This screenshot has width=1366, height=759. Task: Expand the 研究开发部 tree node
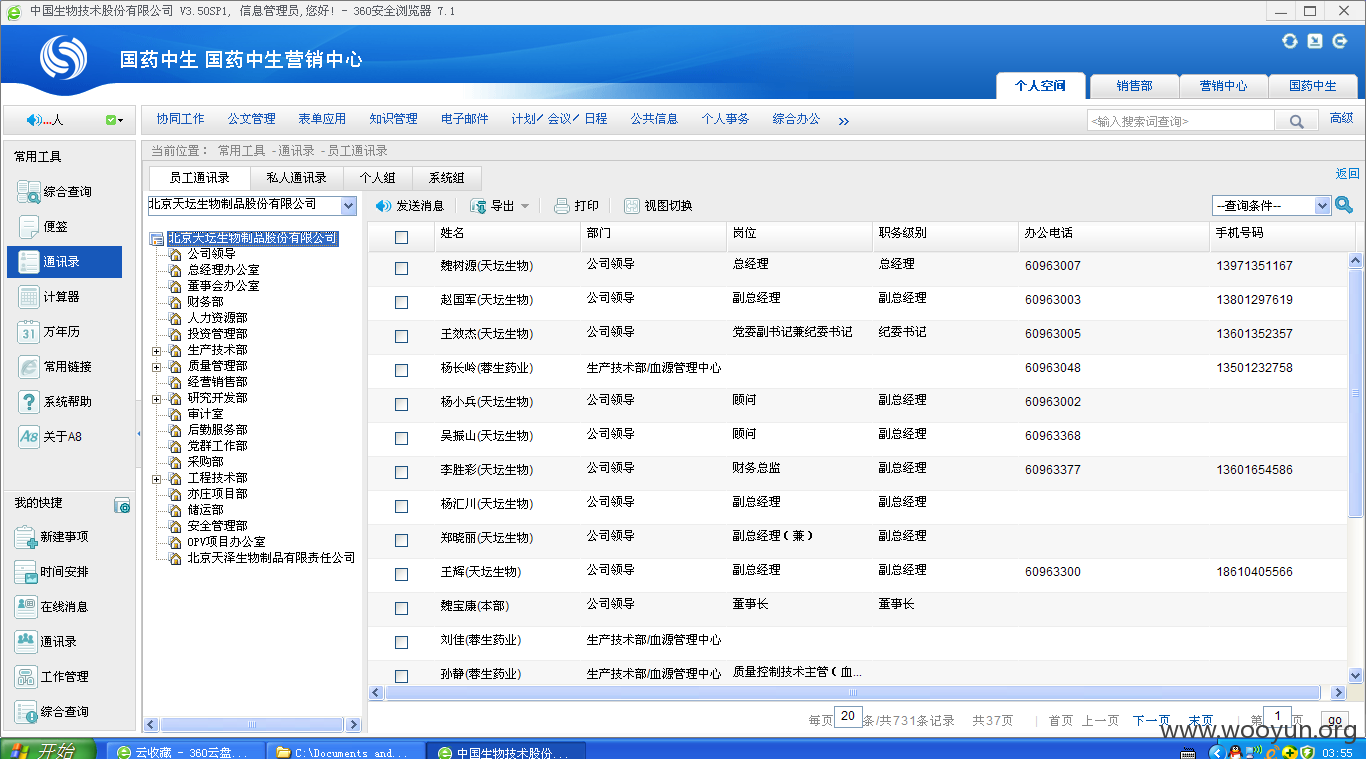[x=156, y=399]
